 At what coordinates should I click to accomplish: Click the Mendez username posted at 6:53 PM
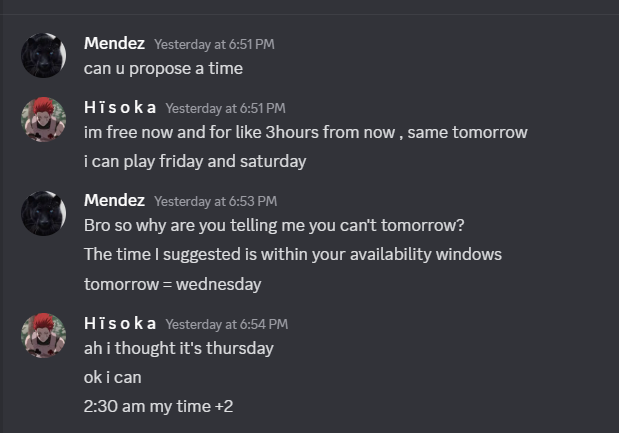[114, 200]
